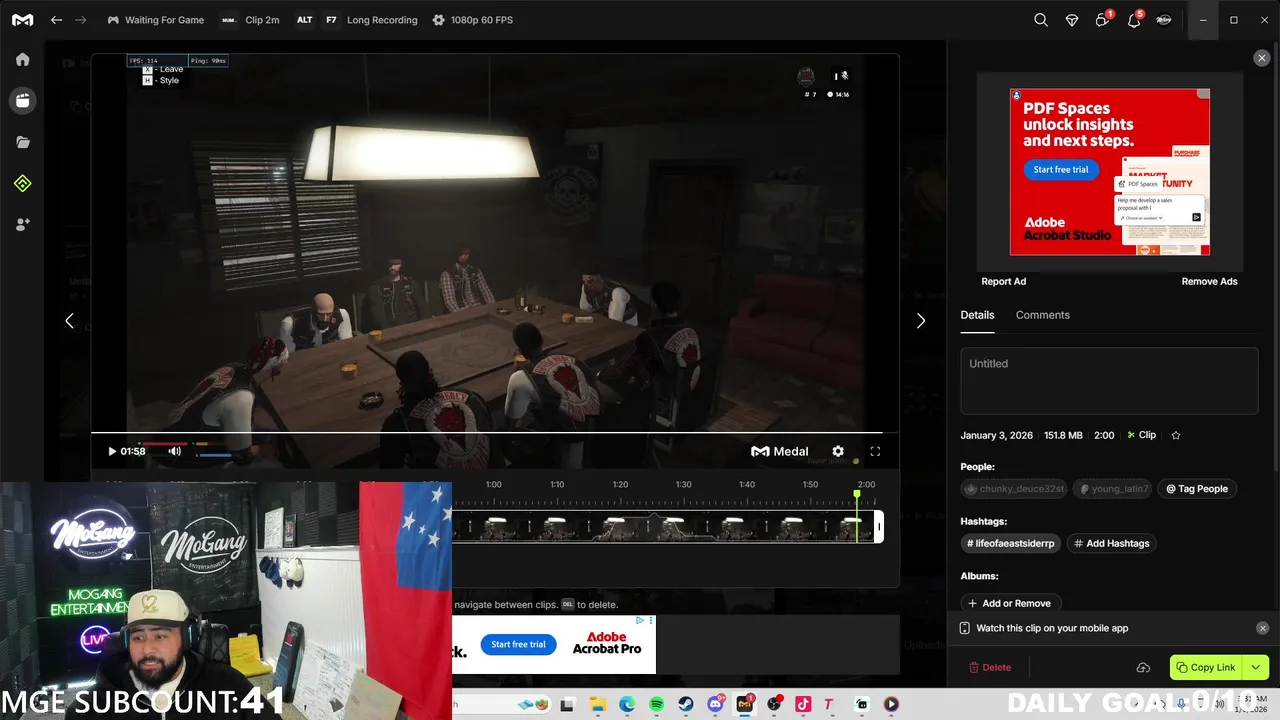The height and width of the screenshot is (720, 1280).
Task: Click the Clip 2m hotkey button
Action: pyautogui.click(x=250, y=20)
